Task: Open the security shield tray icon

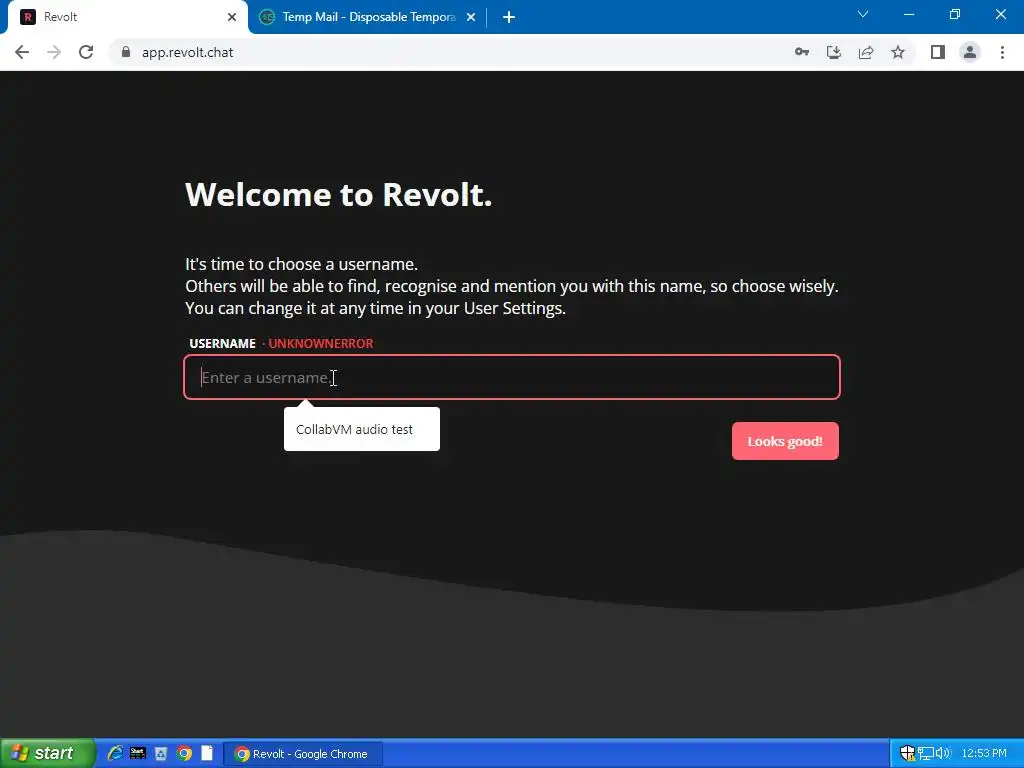Action: click(x=906, y=753)
